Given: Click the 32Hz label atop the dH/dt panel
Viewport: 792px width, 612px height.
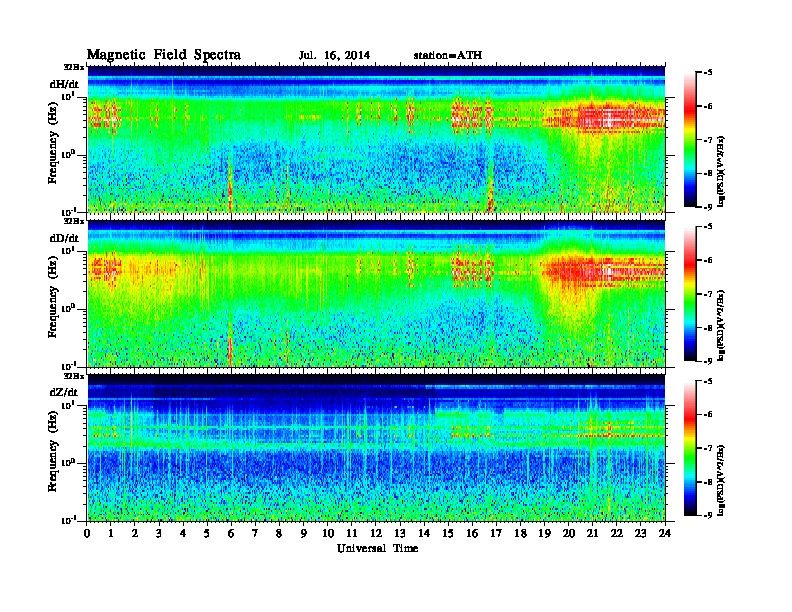Looking at the screenshot, I should tap(74, 66).
